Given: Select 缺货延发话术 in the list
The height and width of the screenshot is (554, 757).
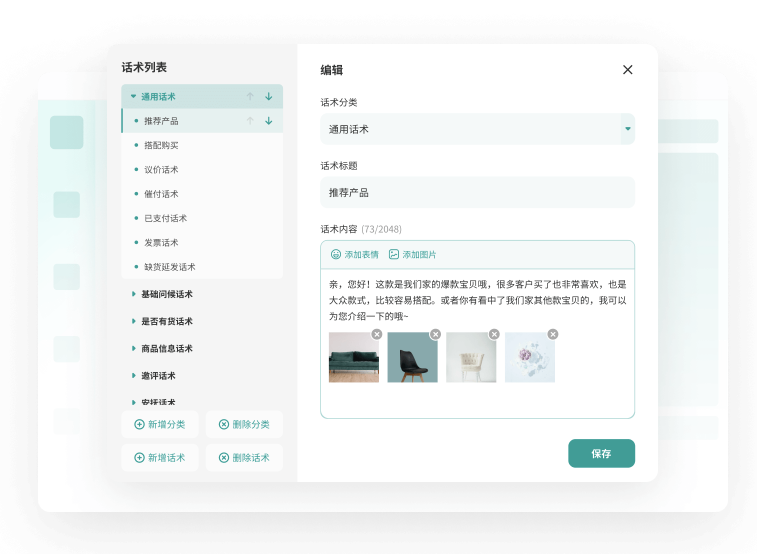Looking at the screenshot, I should (x=202, y=267).
